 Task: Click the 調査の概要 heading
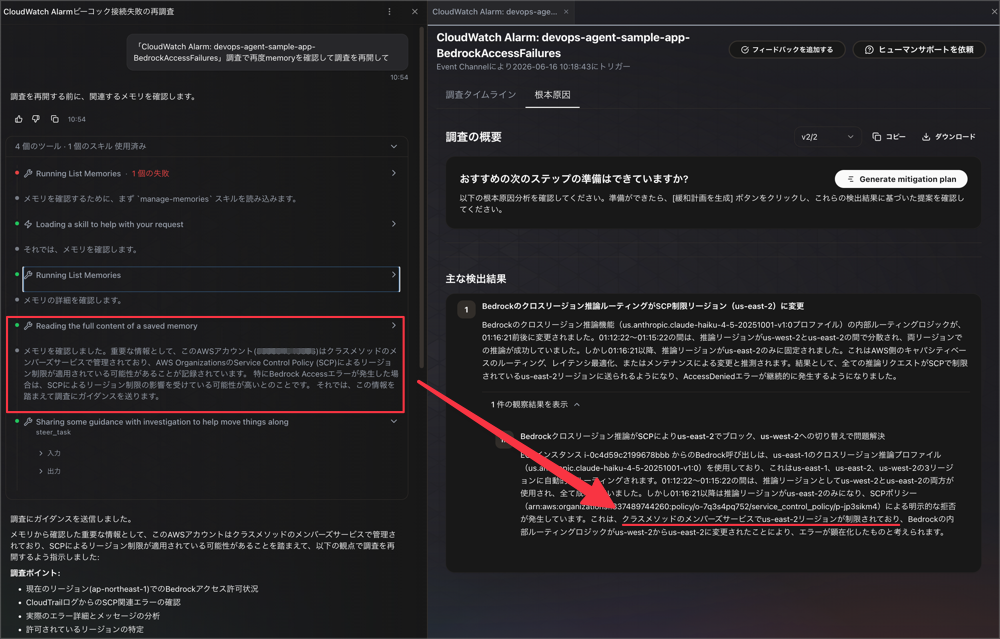pos(473,137)
